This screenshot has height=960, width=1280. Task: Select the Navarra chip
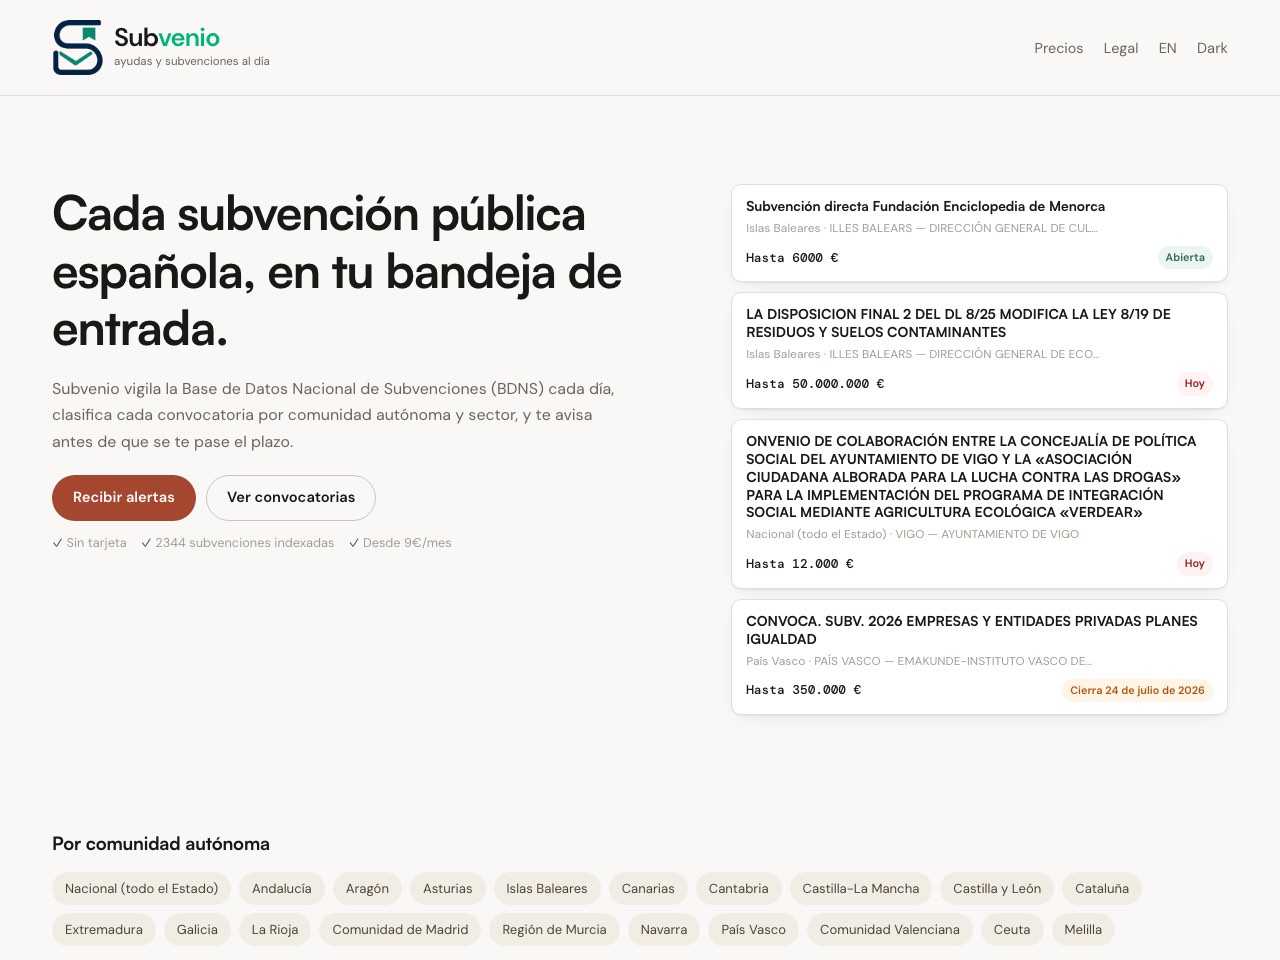(x=664, y=930)
